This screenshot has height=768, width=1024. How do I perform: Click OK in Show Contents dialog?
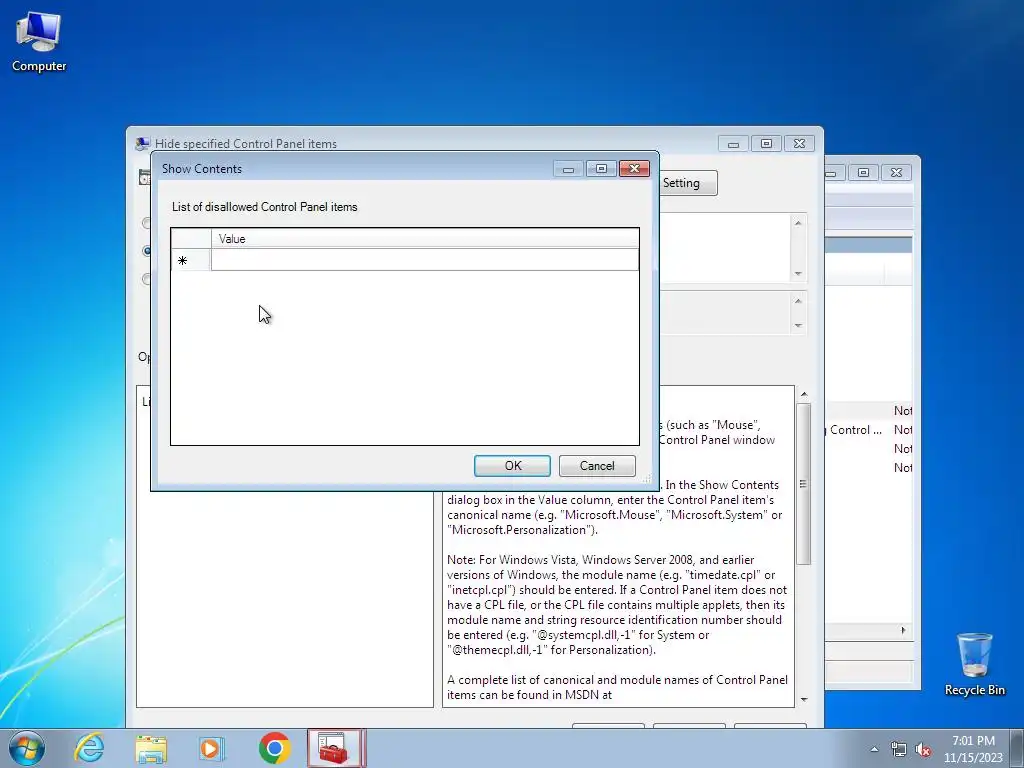click(512, 466)
